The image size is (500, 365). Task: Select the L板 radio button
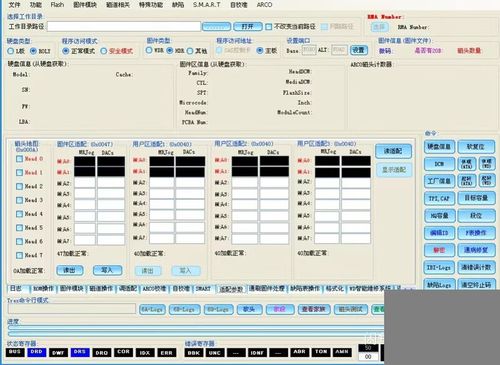click(11, 51)
